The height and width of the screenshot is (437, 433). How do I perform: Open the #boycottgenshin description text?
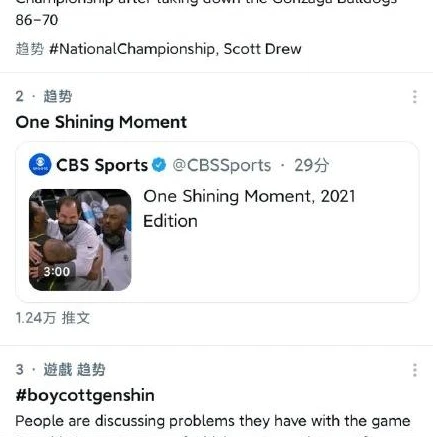click(213, 421)
